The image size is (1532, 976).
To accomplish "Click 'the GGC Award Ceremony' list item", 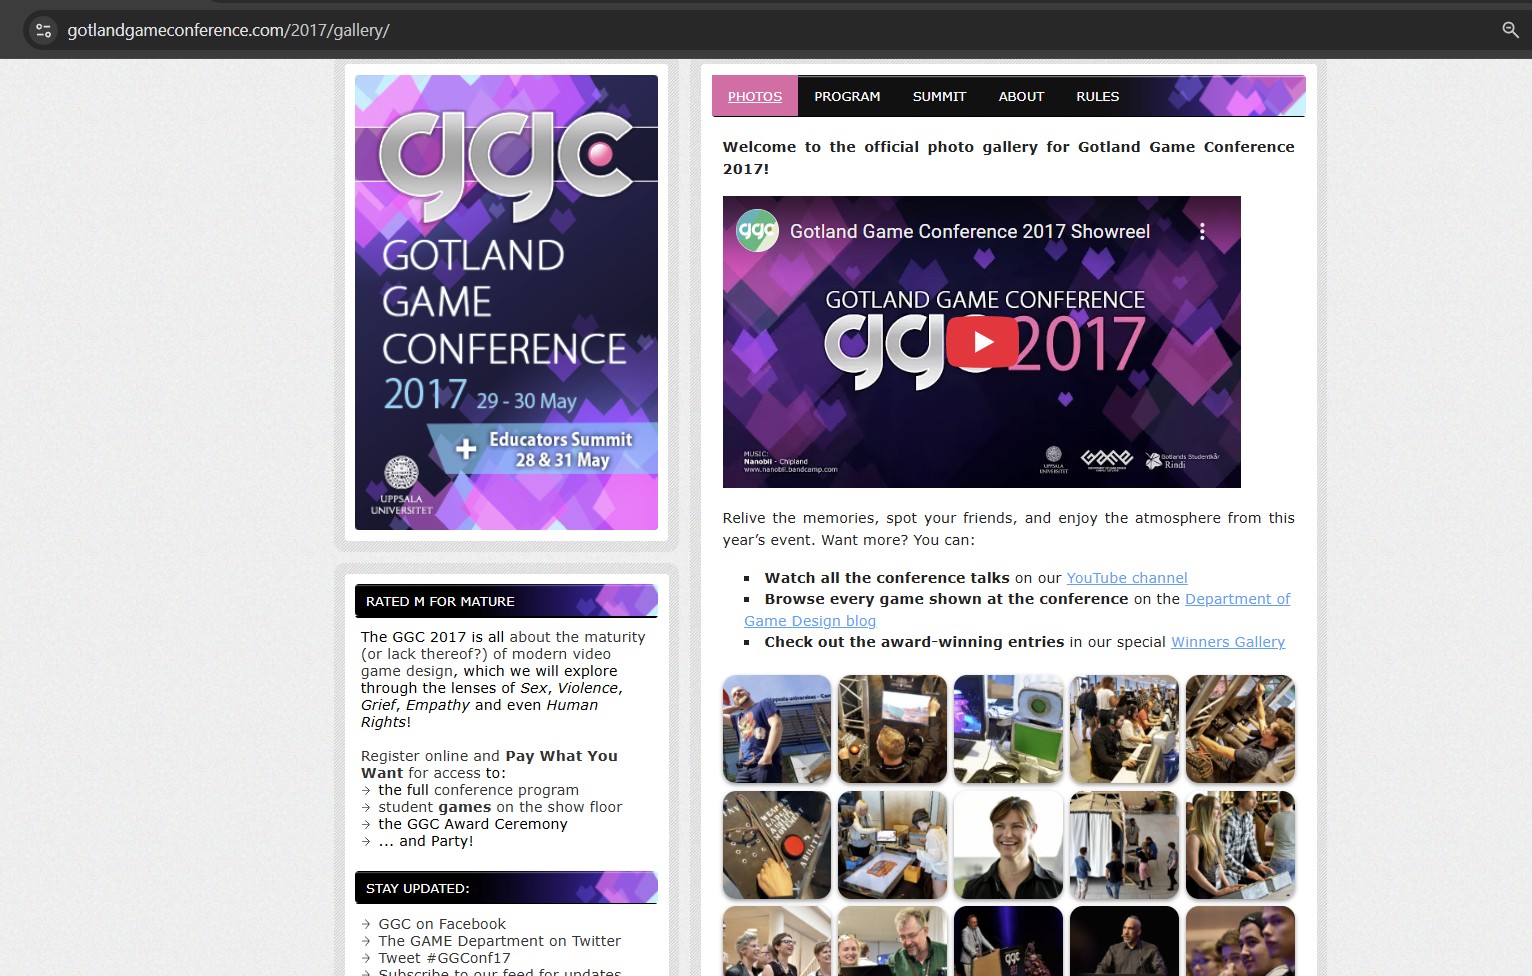I will [472, 824].
